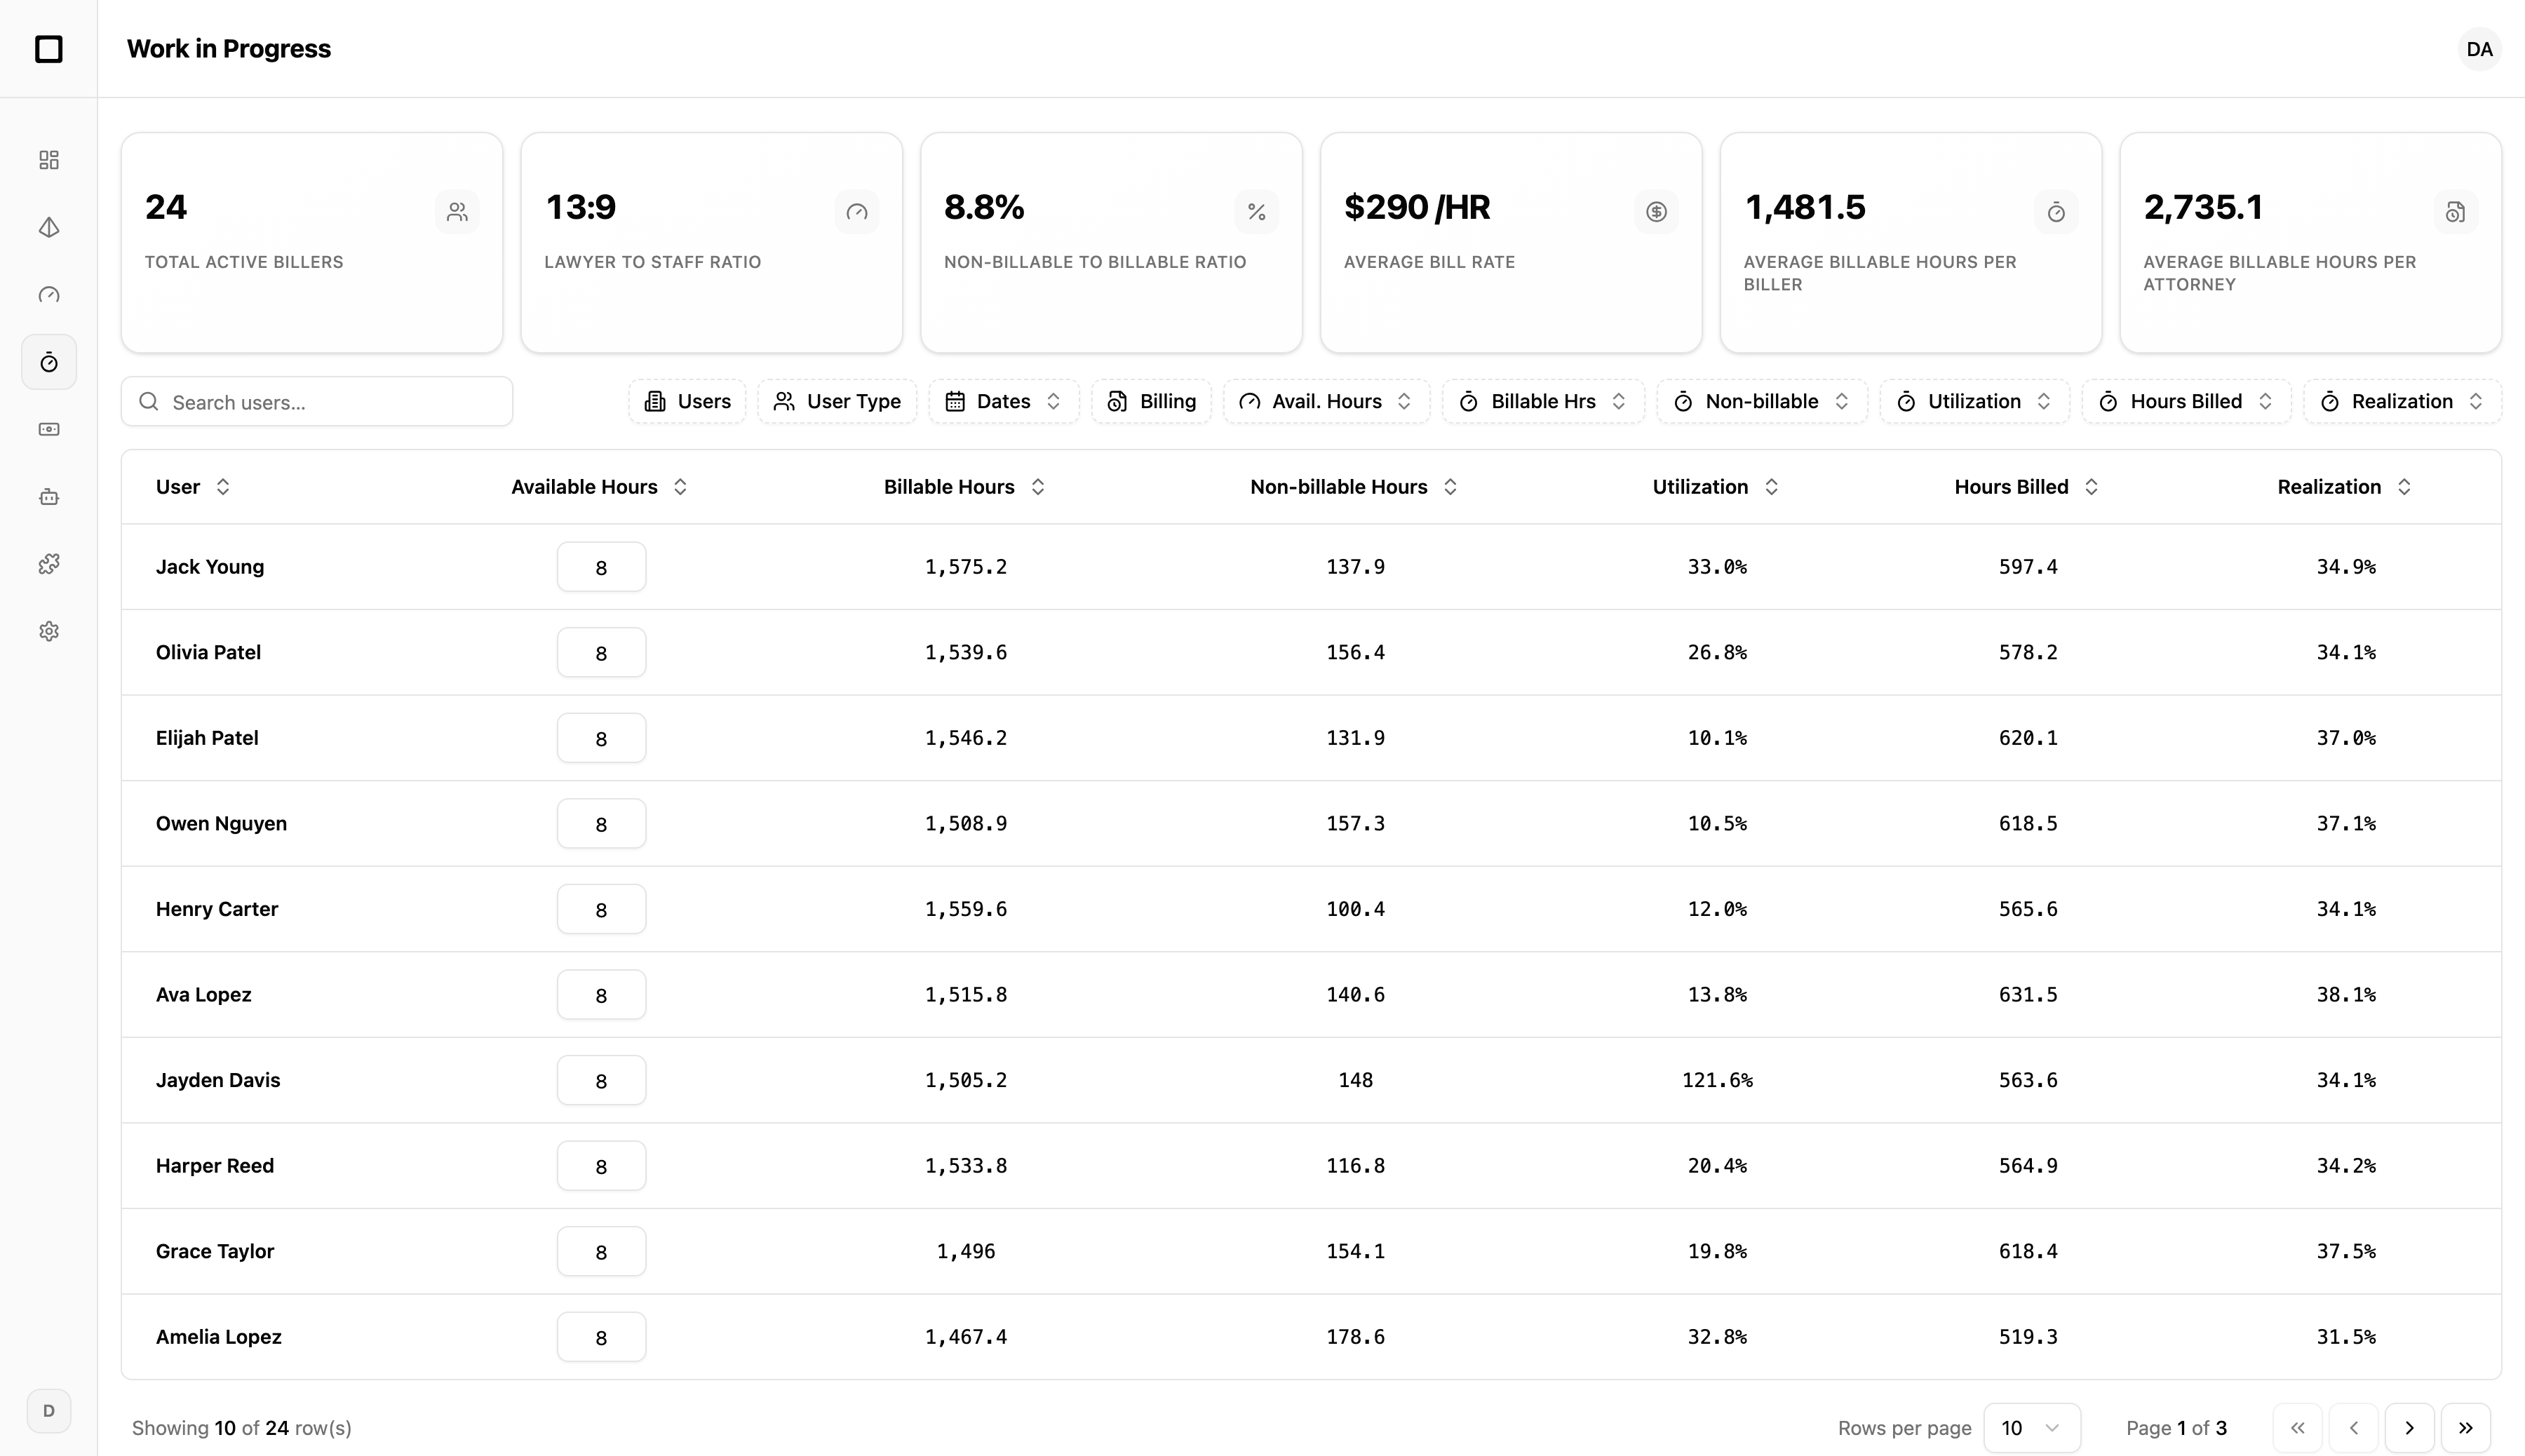2525x1456 pixels.
Task: Open the gauge performance icon in the sidebar
Action: click(x=49, y=295)
